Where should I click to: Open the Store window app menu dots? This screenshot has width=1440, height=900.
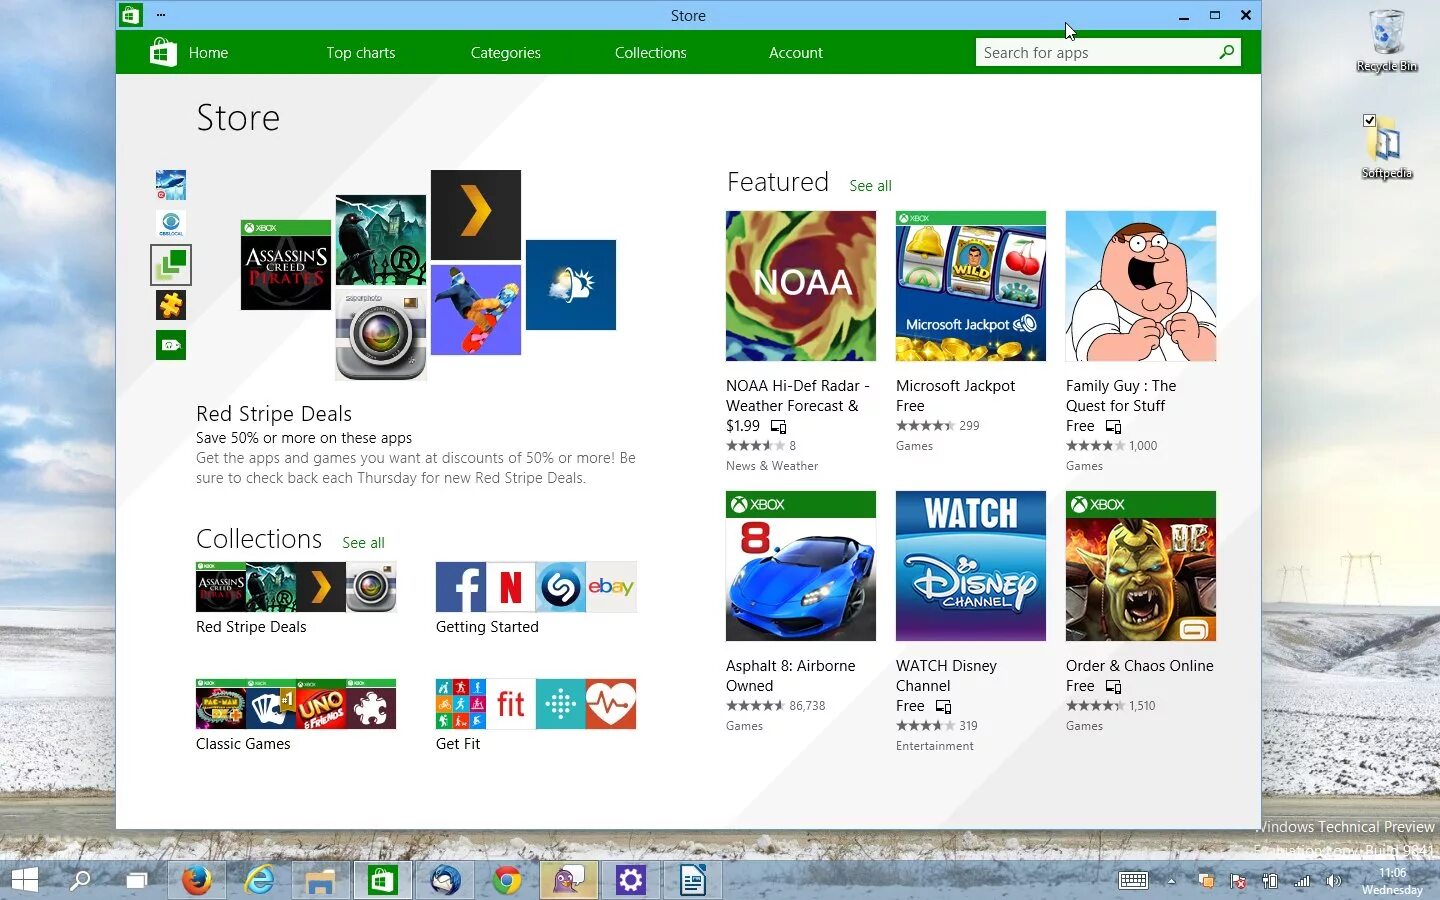tap(161, 15)
